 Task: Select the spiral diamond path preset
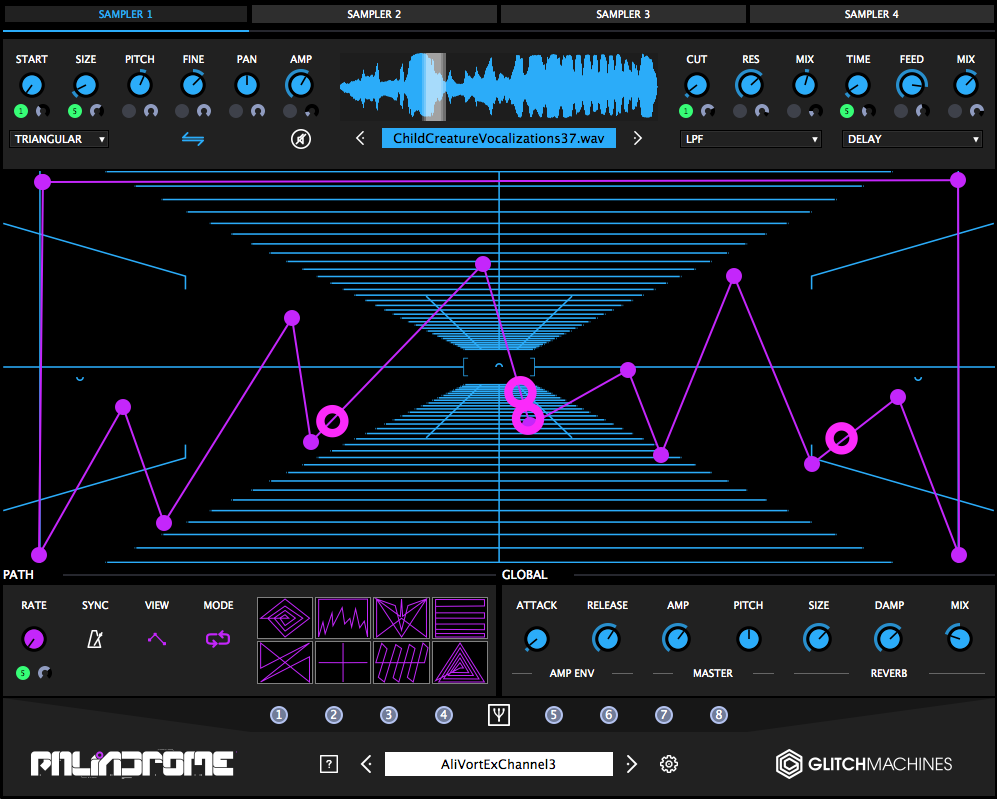pos(285,618)
